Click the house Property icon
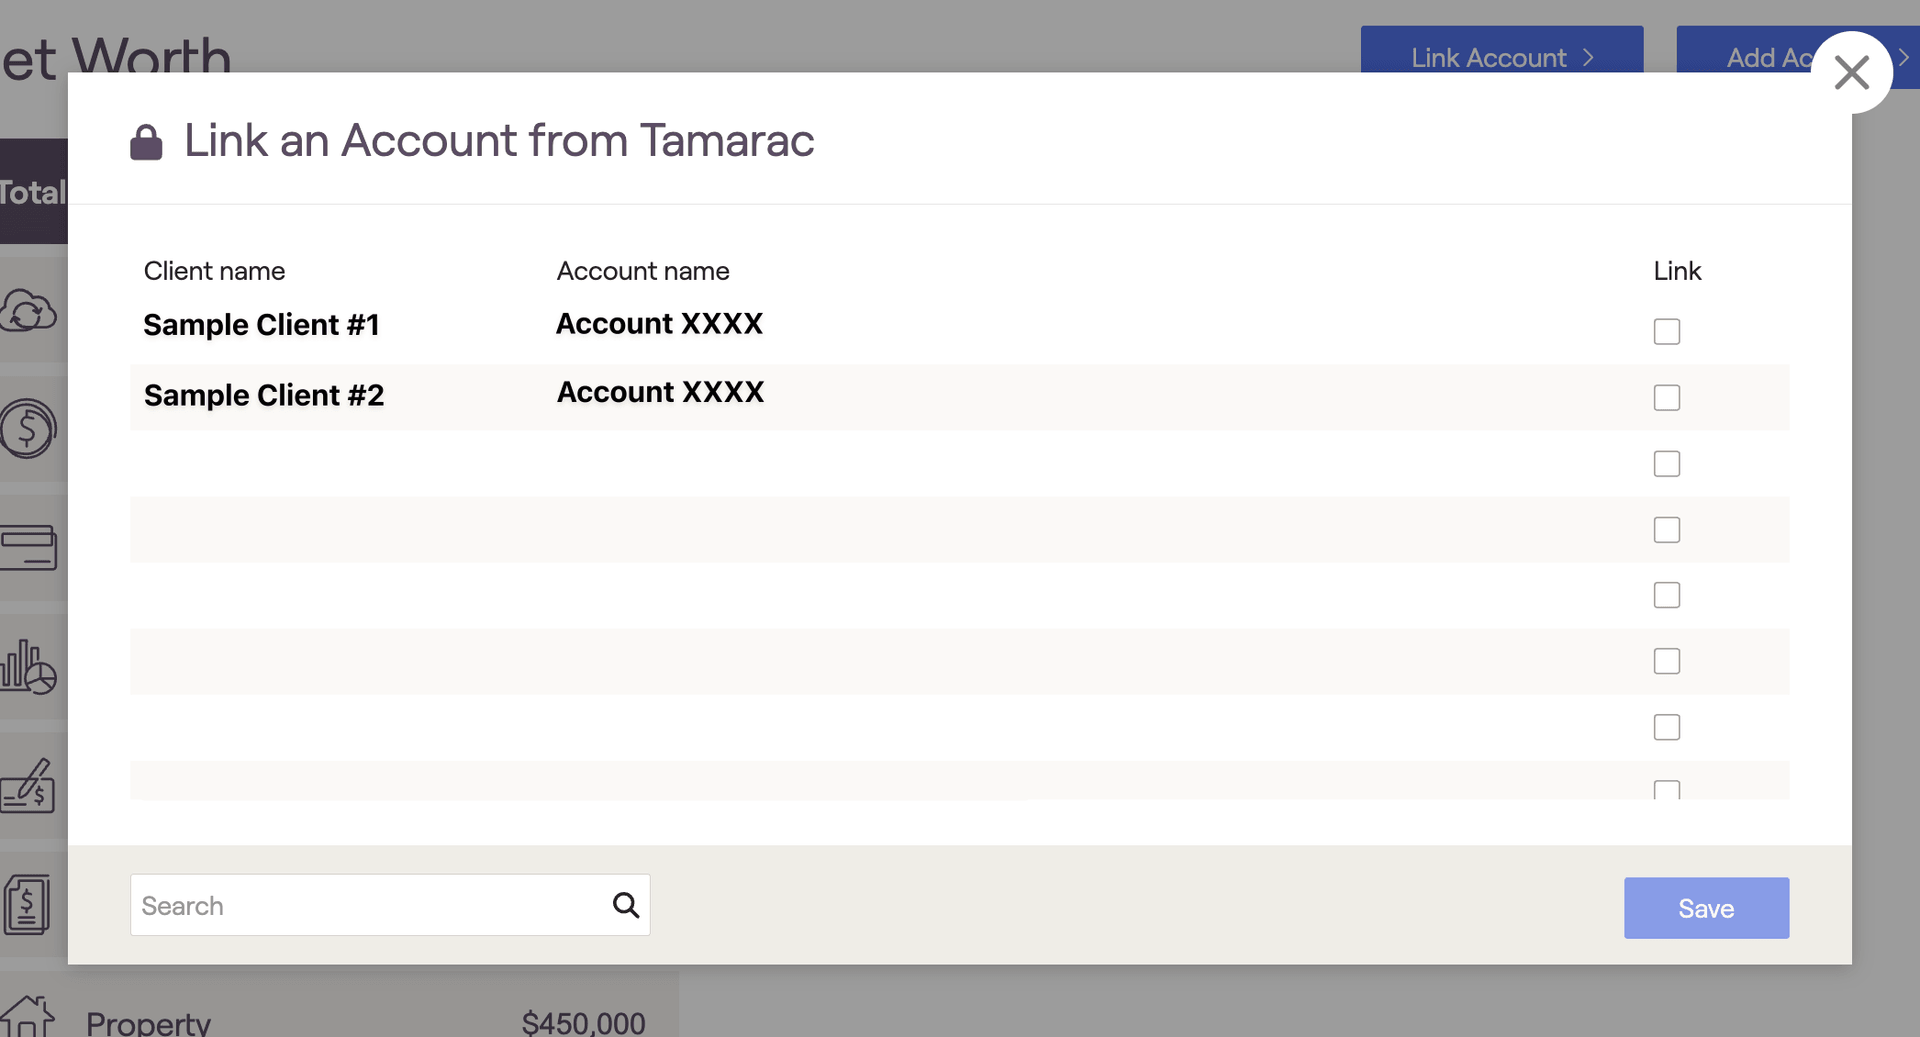 [28, 1016]
